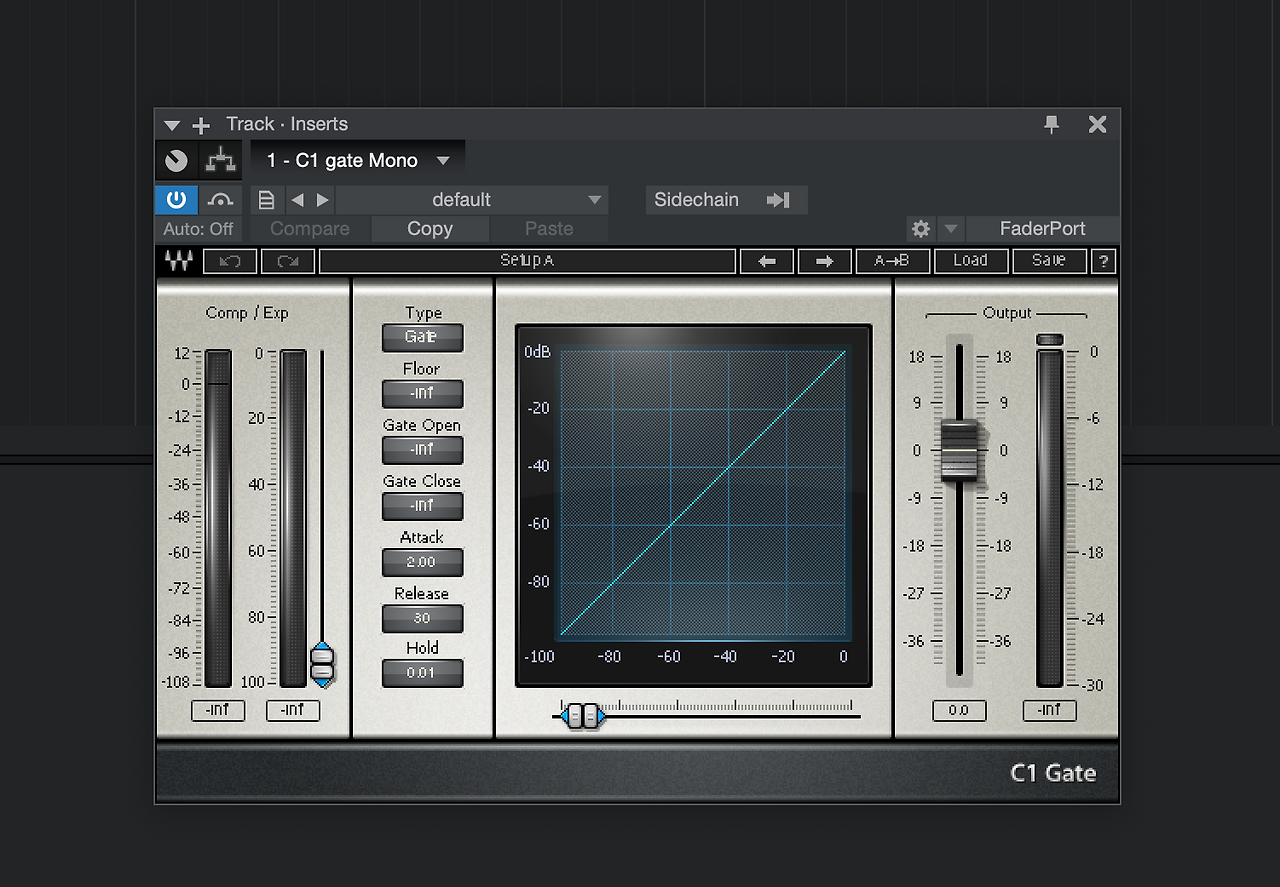
Task: Open the C1 gate Mono plugin selector dropdown
Action: 357,160
